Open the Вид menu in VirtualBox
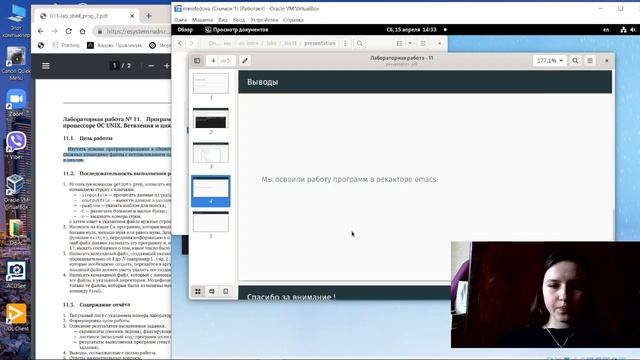The height and width of the screenshot is (360, 640). click(223, 20)
